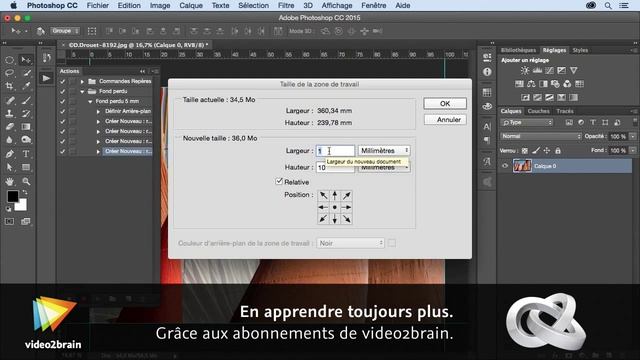Click the Actions play panel icon
The height and width of the screenshot is (360, 640).
(x=47, y=78)
